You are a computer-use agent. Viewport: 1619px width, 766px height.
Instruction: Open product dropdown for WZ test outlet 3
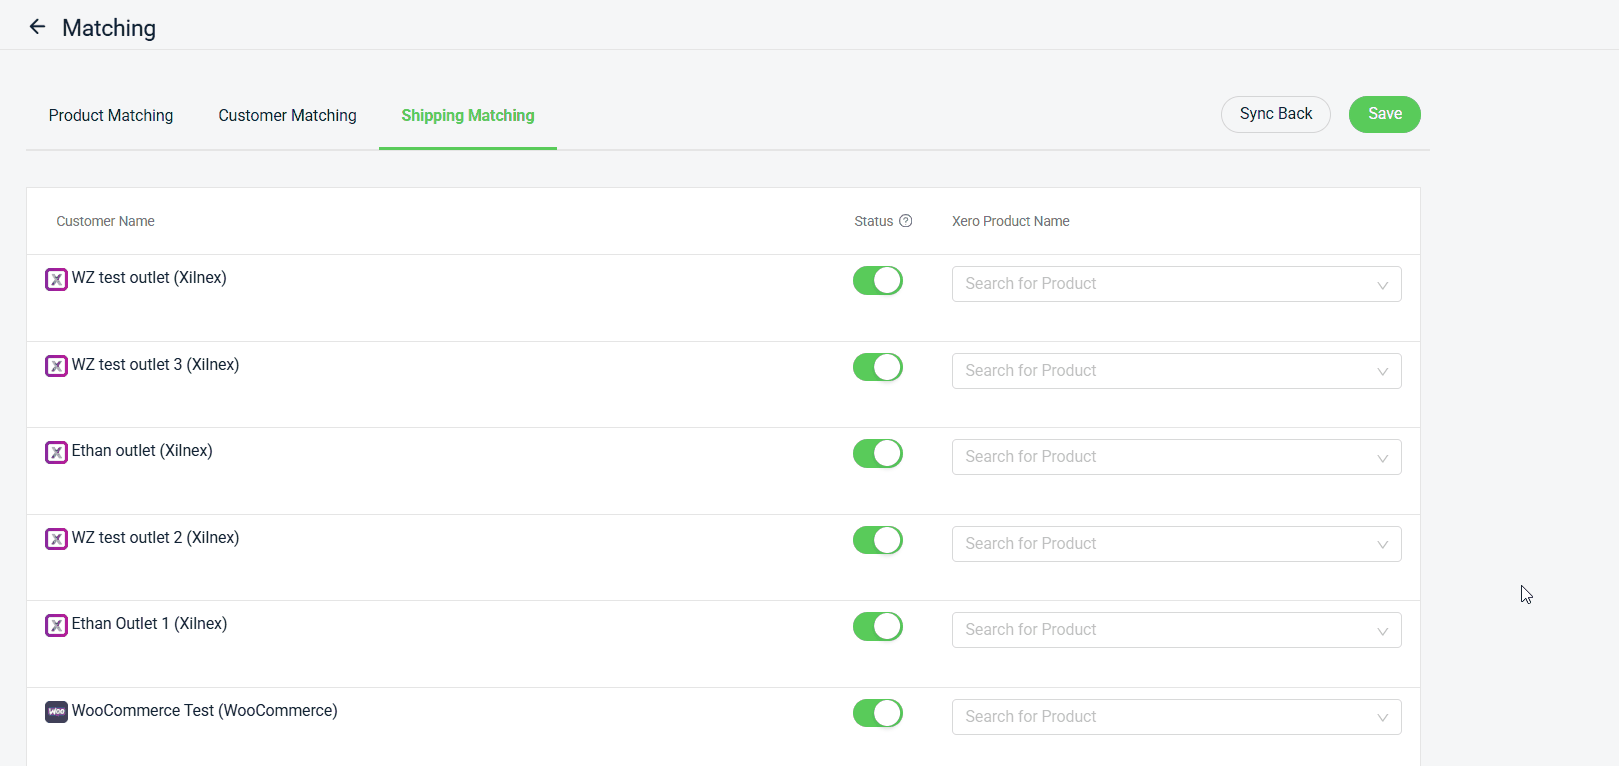pyautogui.click(x=1176, y=371)
